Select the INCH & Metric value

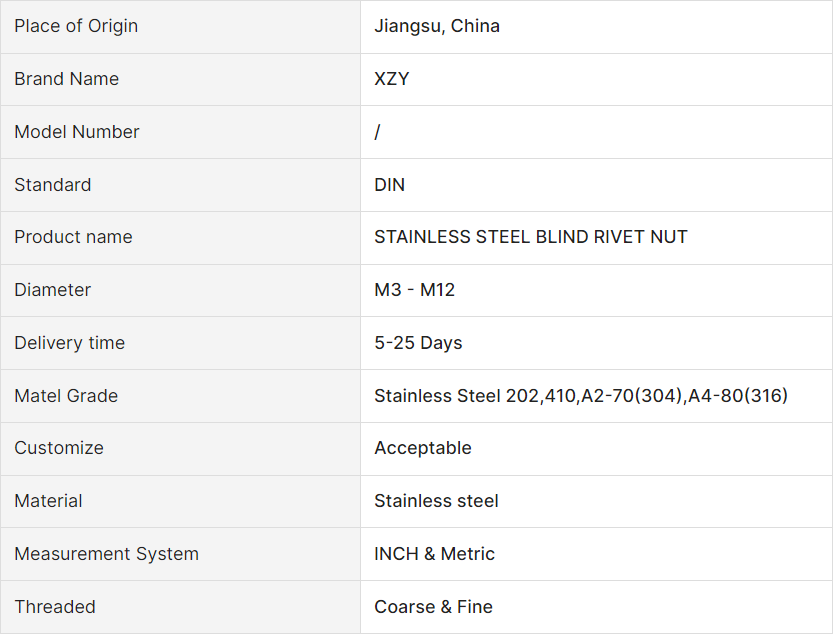[435, 554]
